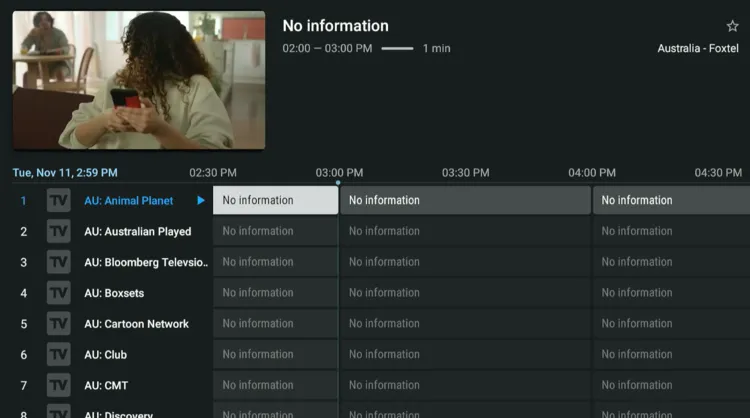This screenshot has width=750, height=418.
Task: Click TV logo icon for AU: Cartoon Network
Action: point(58,324)
